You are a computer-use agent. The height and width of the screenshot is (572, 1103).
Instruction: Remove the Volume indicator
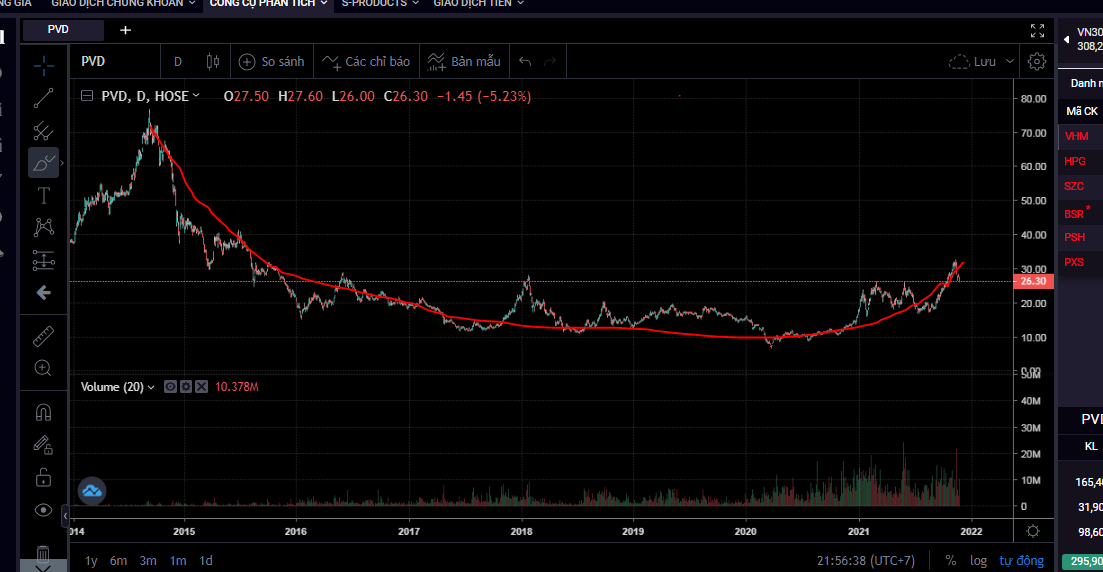(x=201, y=386)
